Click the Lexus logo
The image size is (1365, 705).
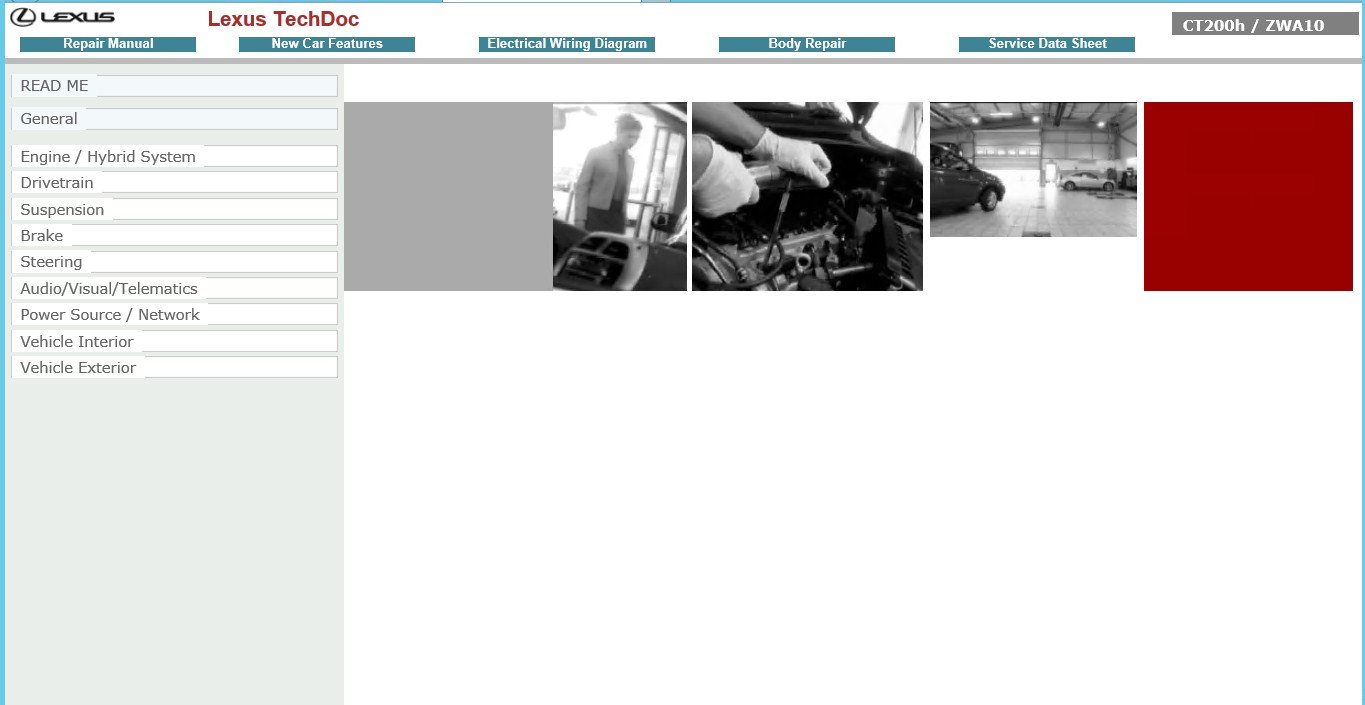tap(62, 17)
